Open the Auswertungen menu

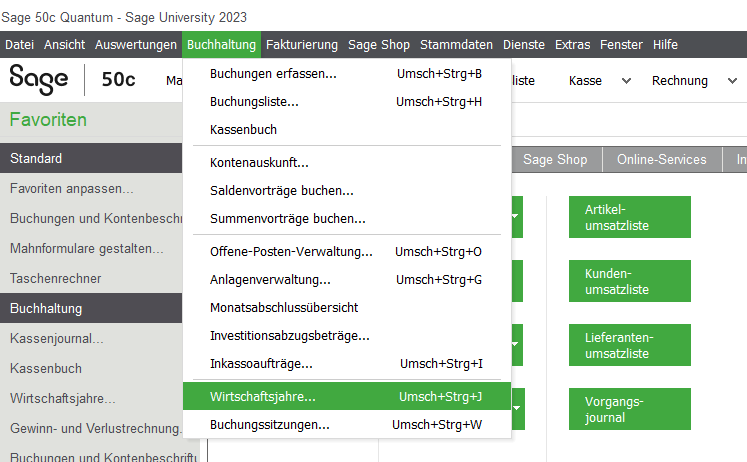[136, 45]
